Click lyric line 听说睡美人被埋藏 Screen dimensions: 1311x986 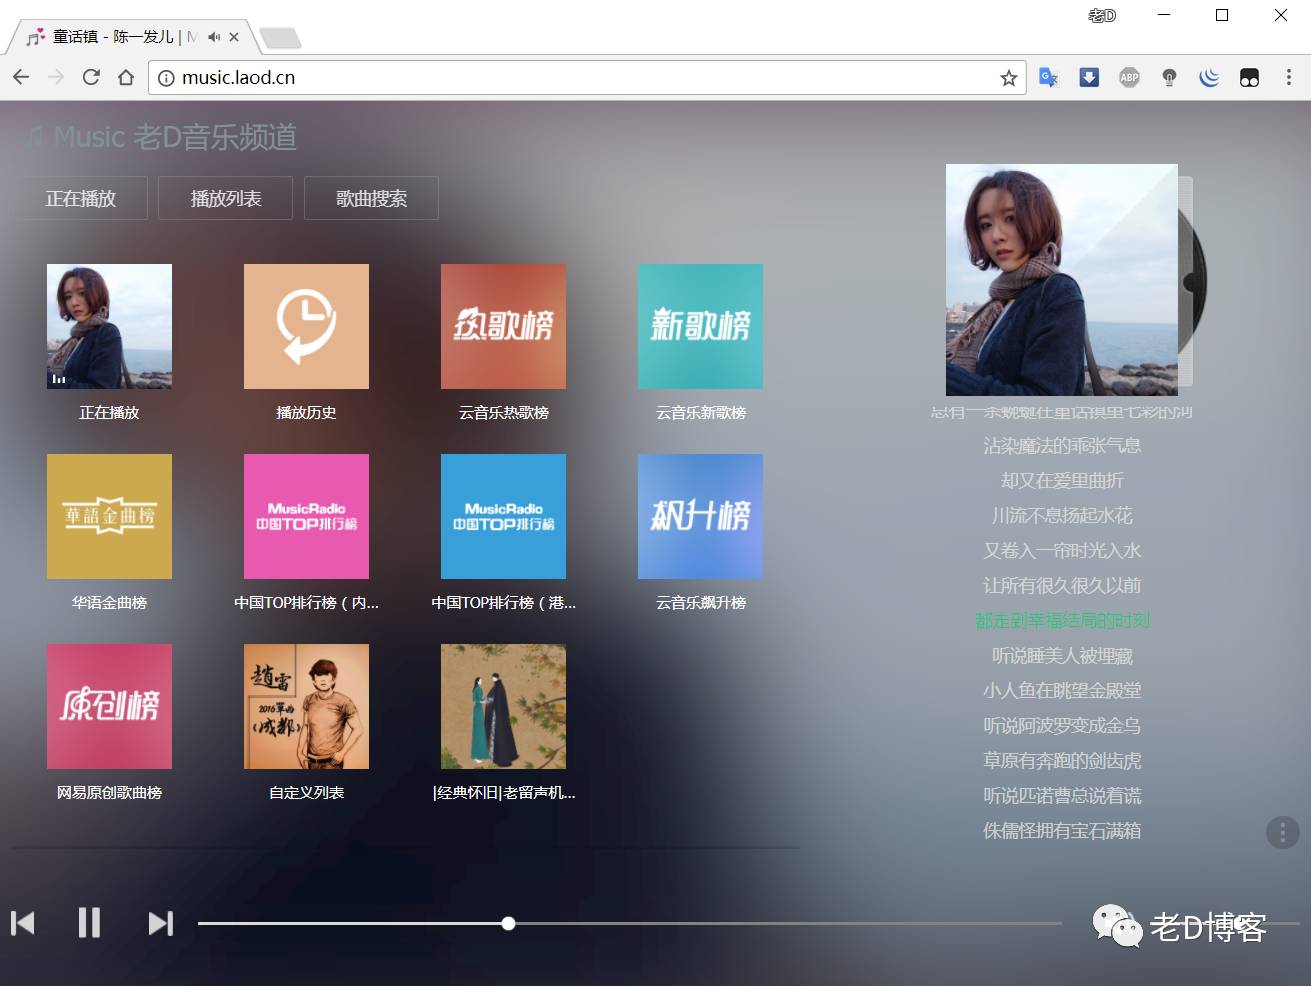pos(1062,655)
